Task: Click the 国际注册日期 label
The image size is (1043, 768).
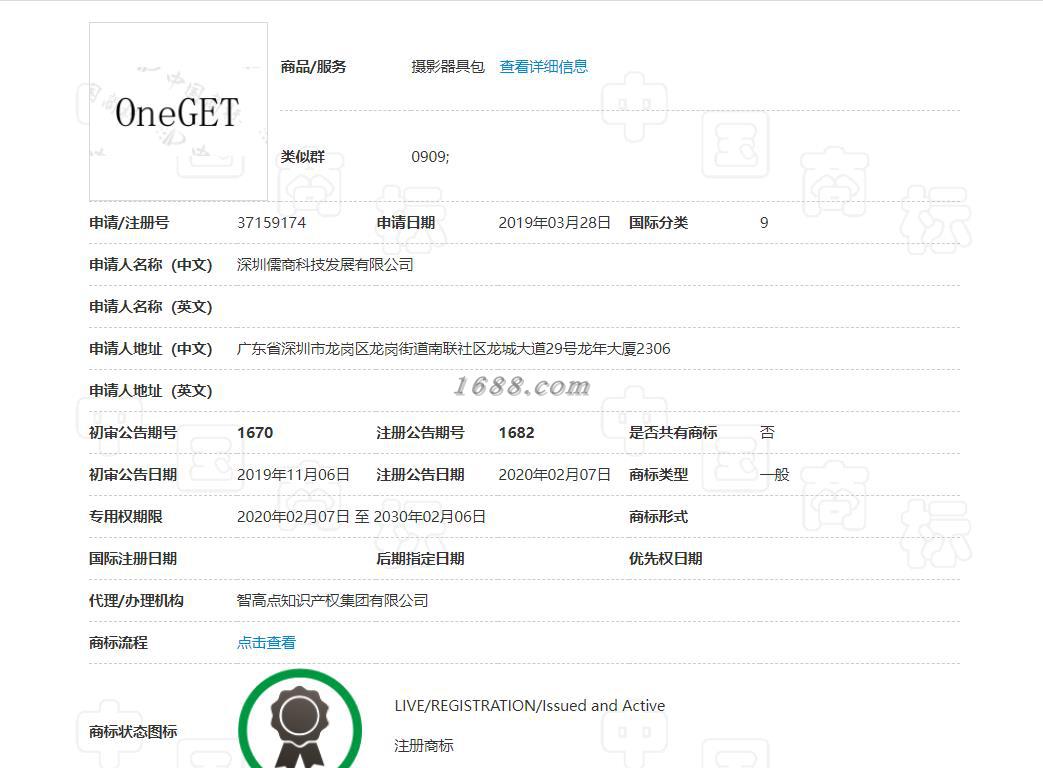Action: pyautogui.click(x=133, y=559)
